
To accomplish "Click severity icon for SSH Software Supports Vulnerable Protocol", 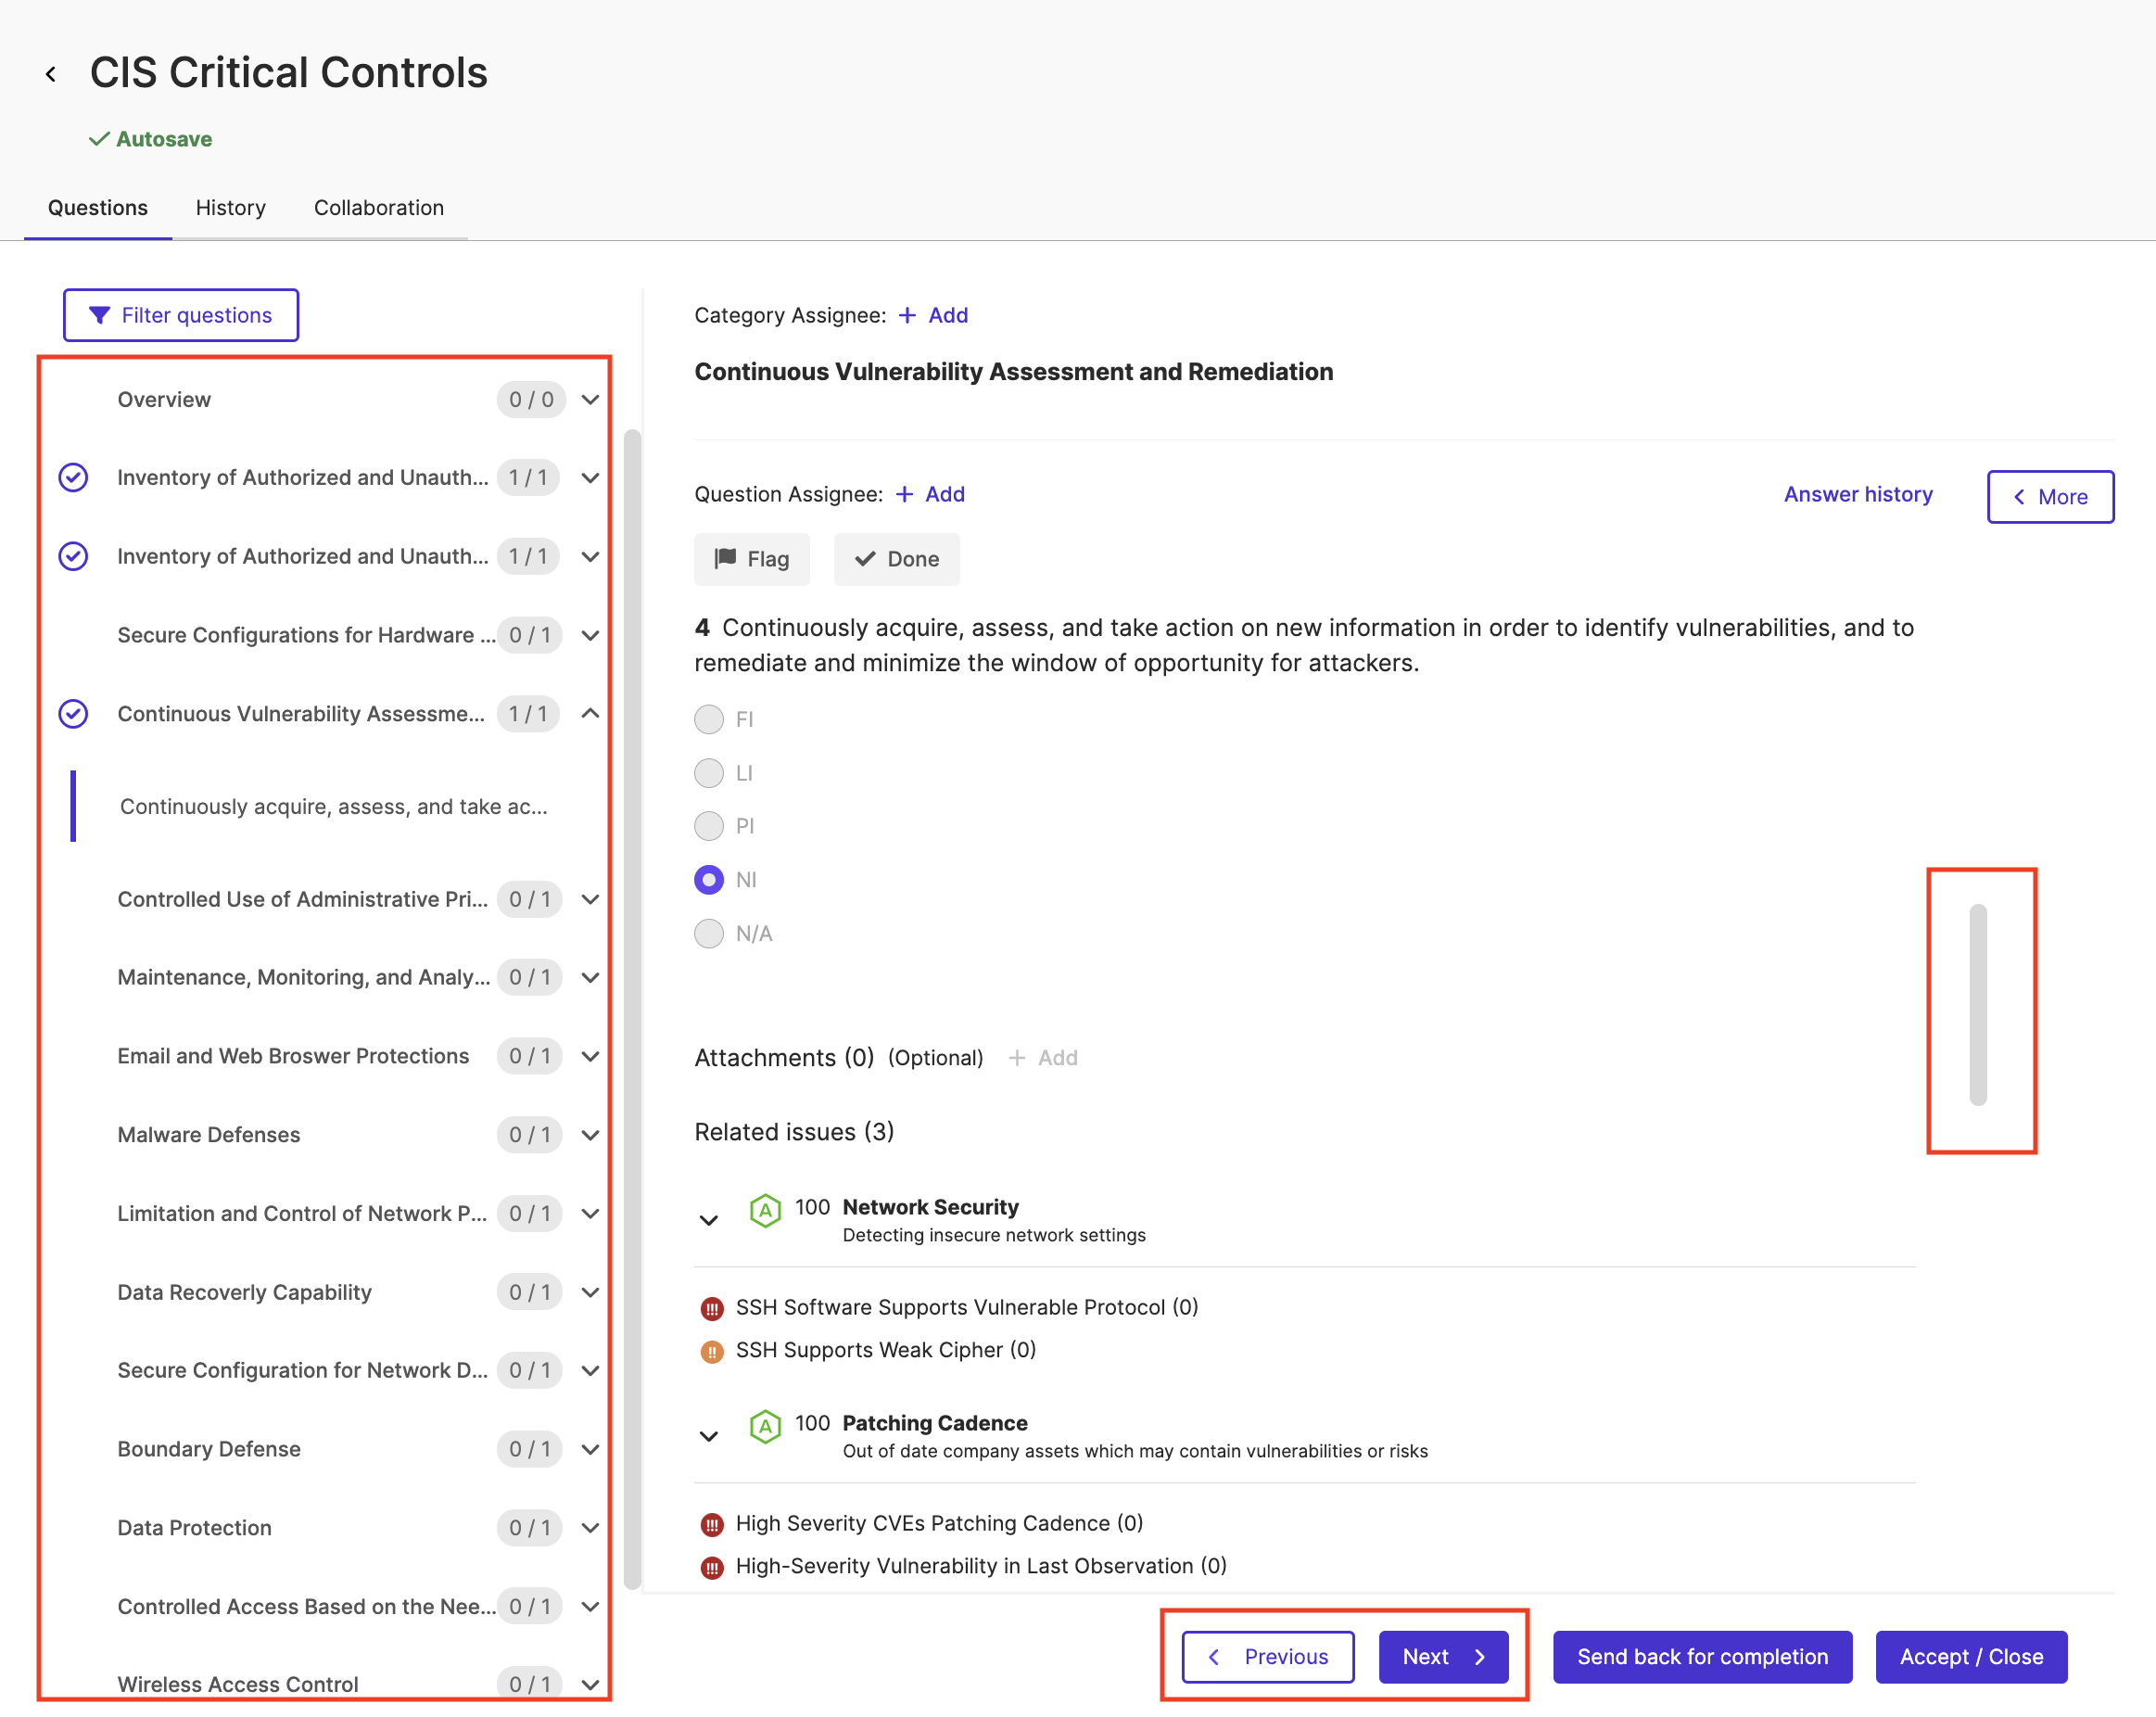I will pos(712,1309).
